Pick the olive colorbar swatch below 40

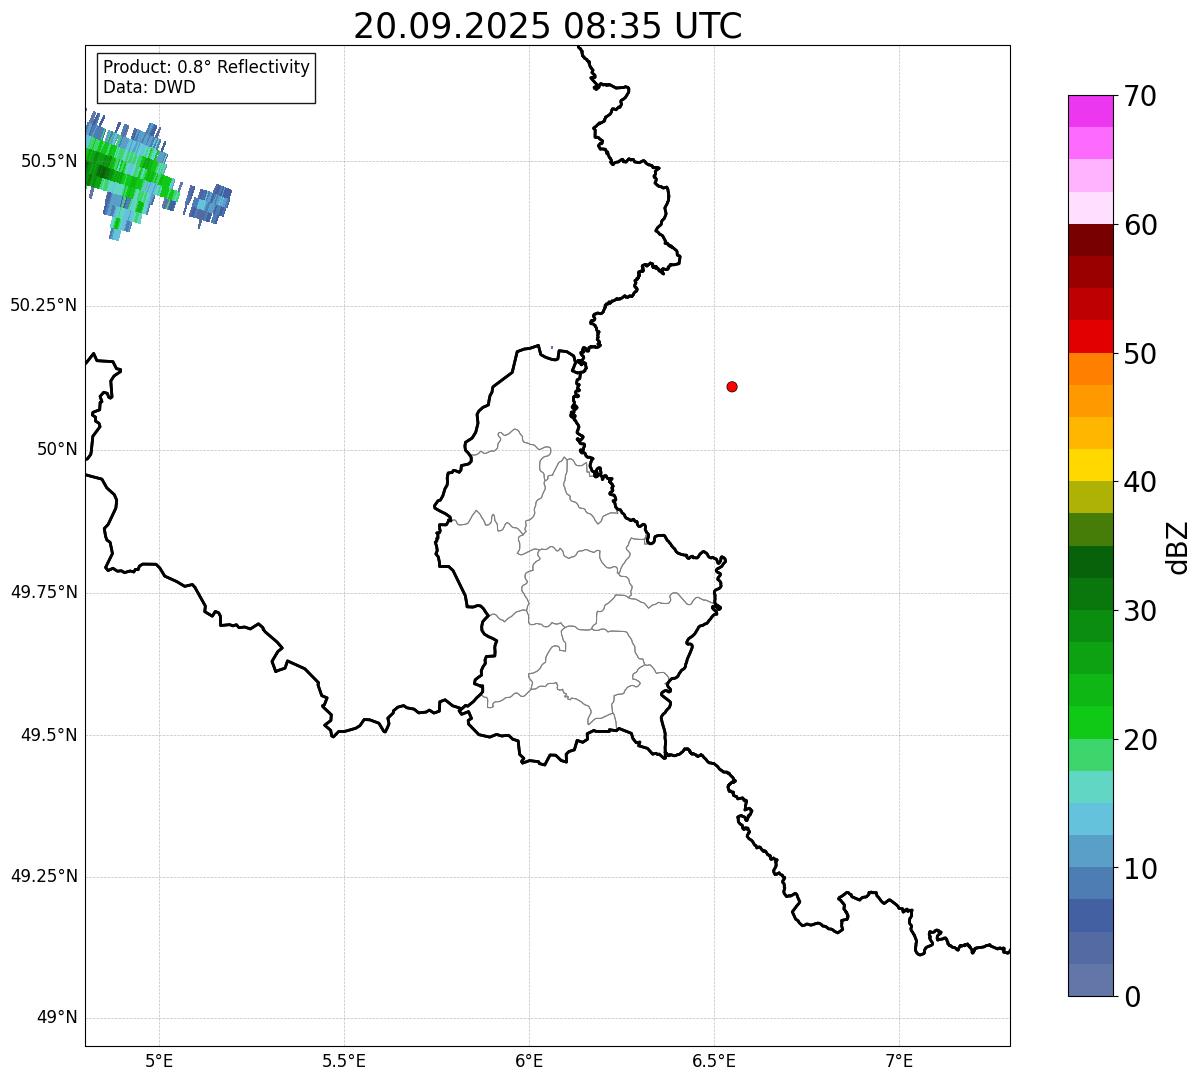coord(1090,497)
